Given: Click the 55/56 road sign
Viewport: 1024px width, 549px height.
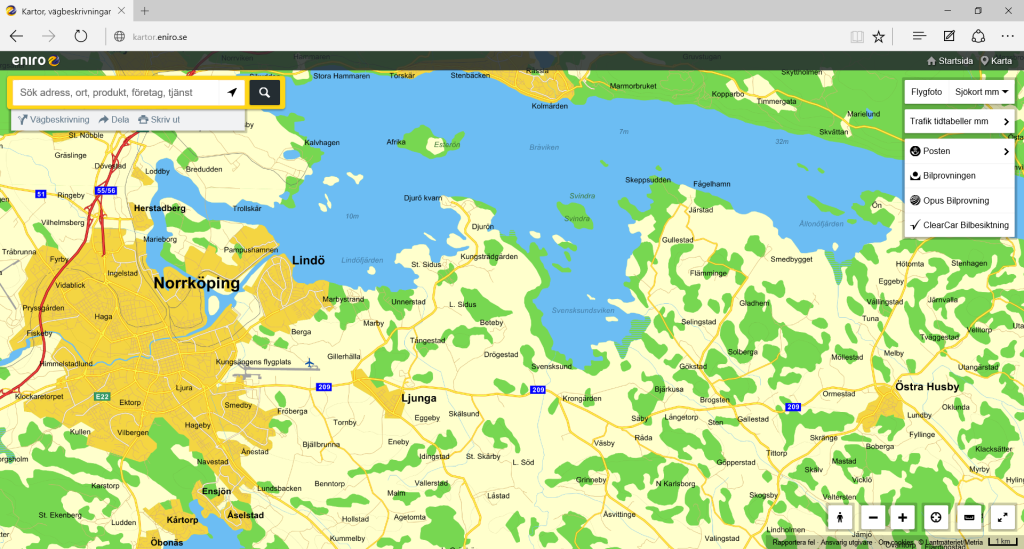Looking at the screenshot, I should [105, 191].
